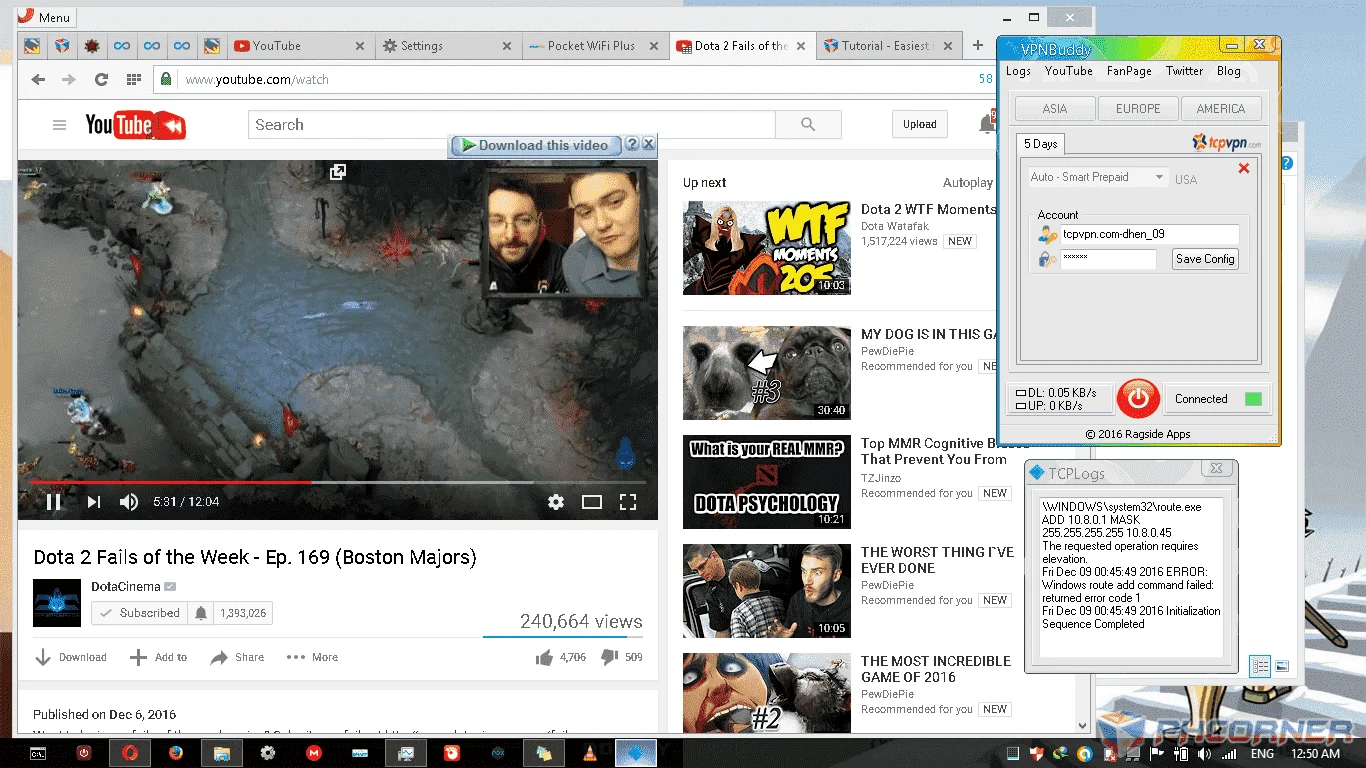The image size is (1366, 768).
Task: Dislike the video with thumbs down
Action: click(x=609, y=657)
